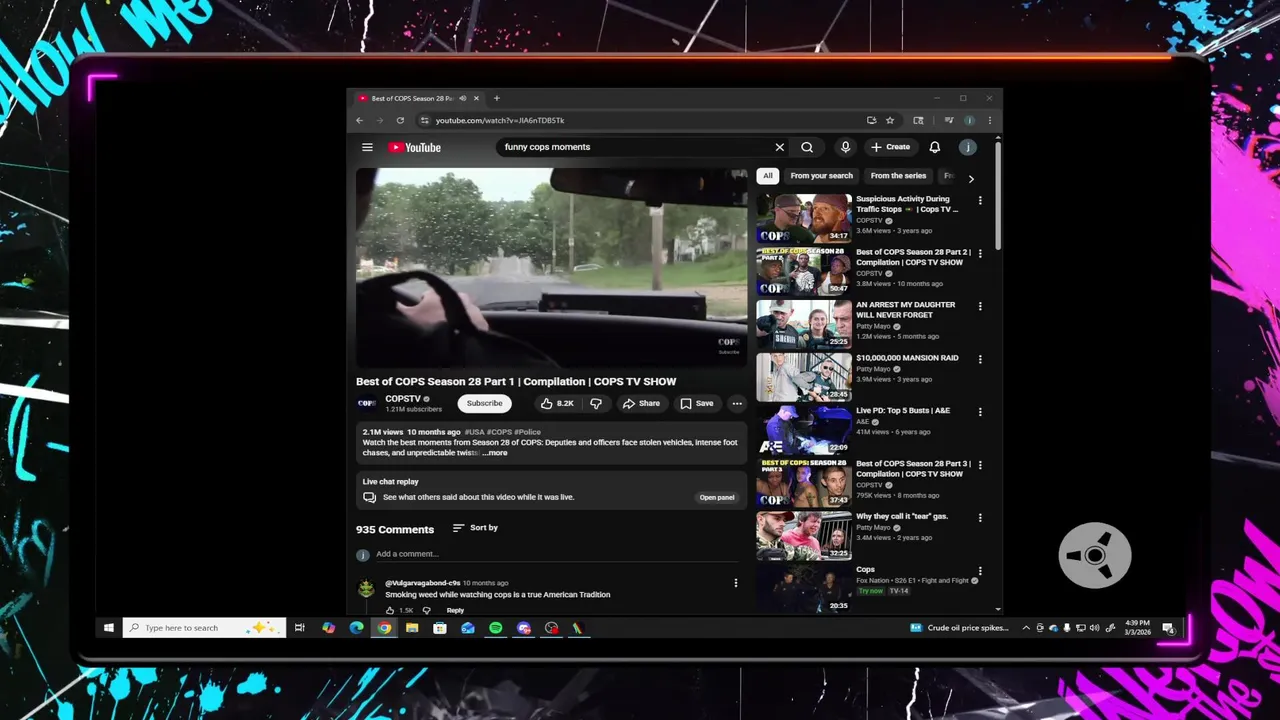Like the comment by Vulgarvagabond-c9s

[x=390, y=610]
